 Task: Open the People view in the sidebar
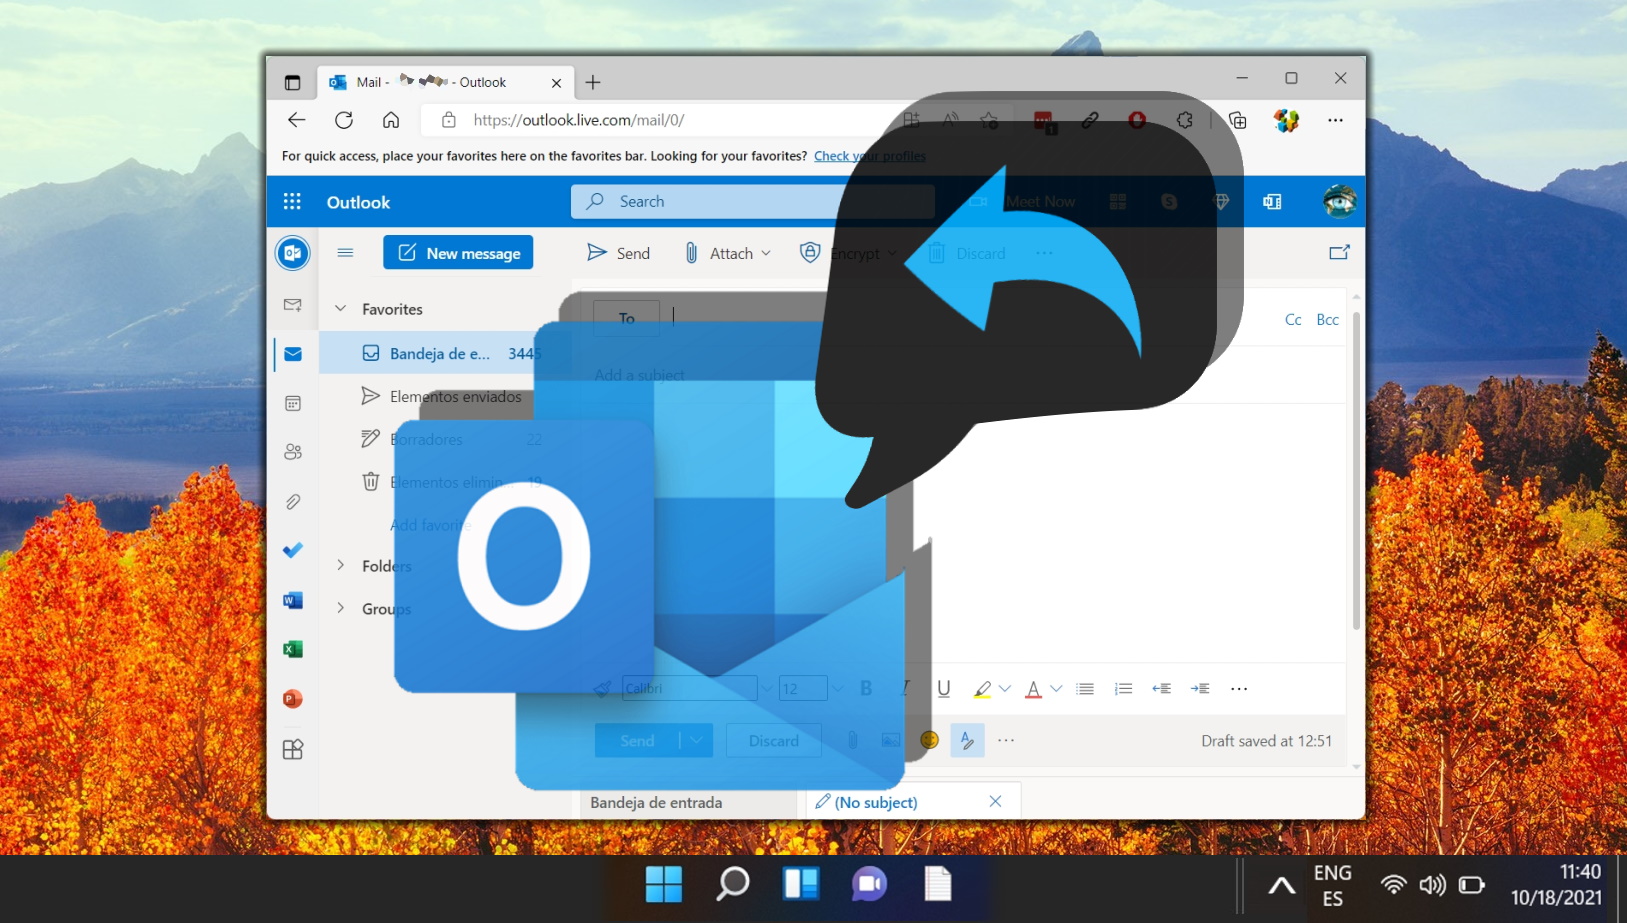pyautogui.click(x=293, y=451)
